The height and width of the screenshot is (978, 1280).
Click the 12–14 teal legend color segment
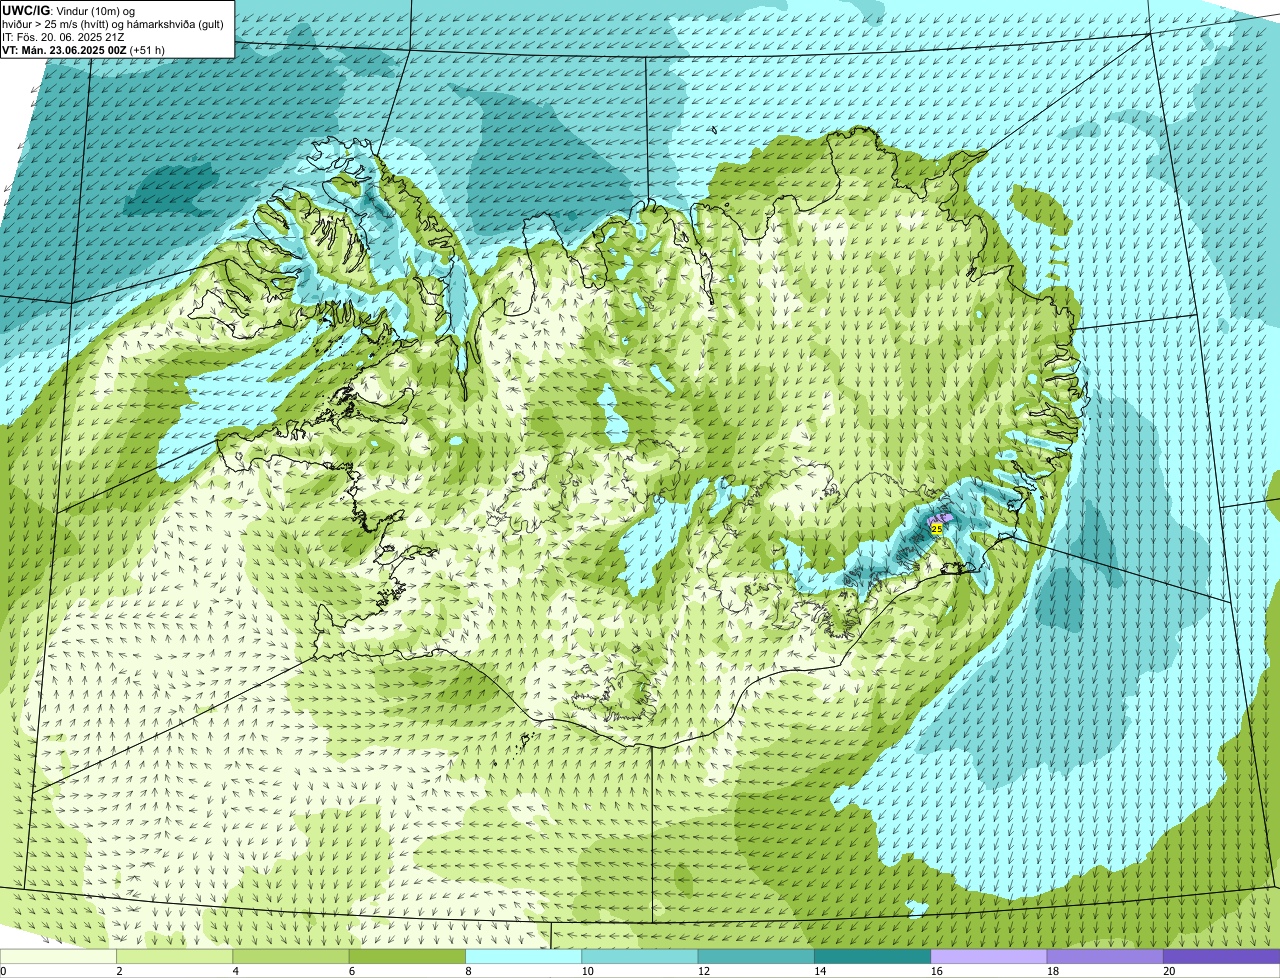[x=756, y=956]
